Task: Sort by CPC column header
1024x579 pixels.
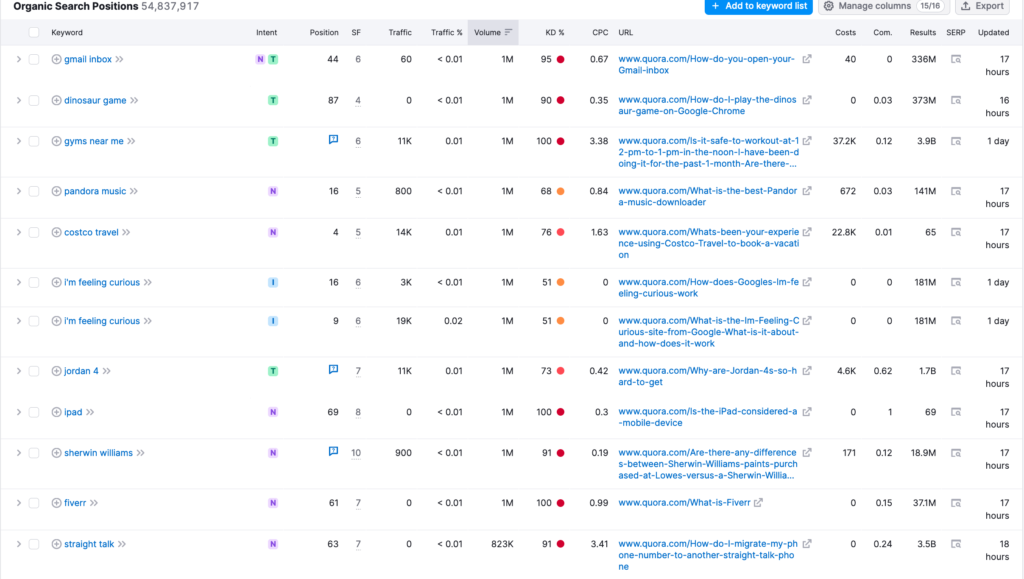Action: coord(600,32)
